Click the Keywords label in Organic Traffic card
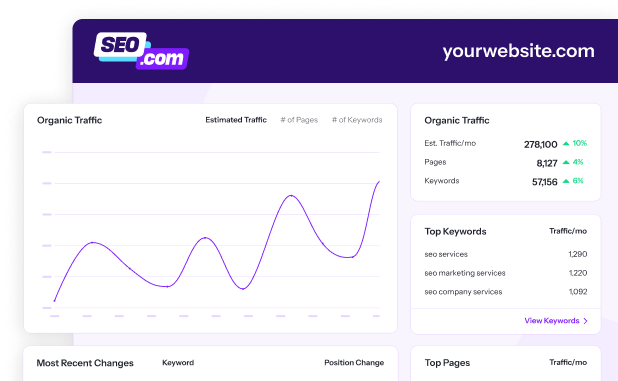The height and width of the screenshot is (381, 618). [x=441, y=181]
